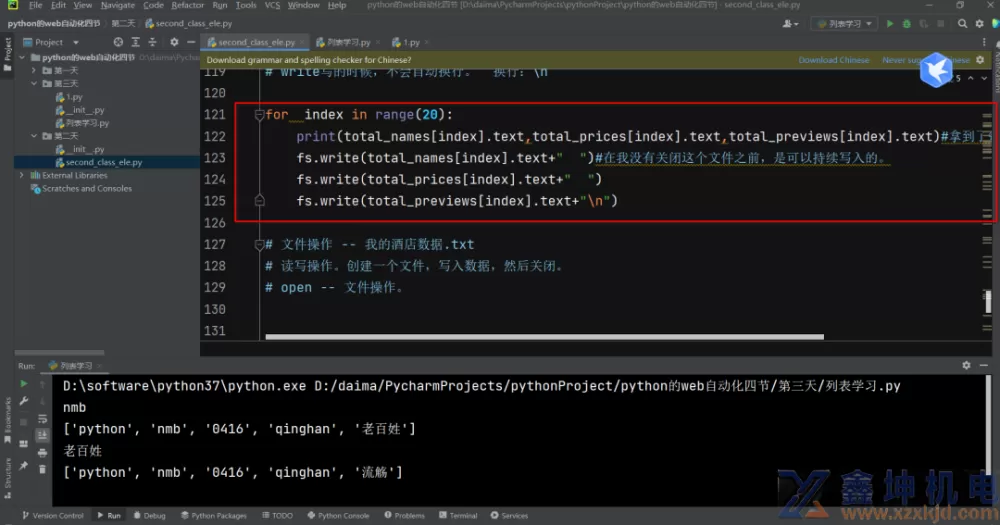Hide the Run panel with minus icon
This screenshot has width=1000, height=525.
[983, 365]
